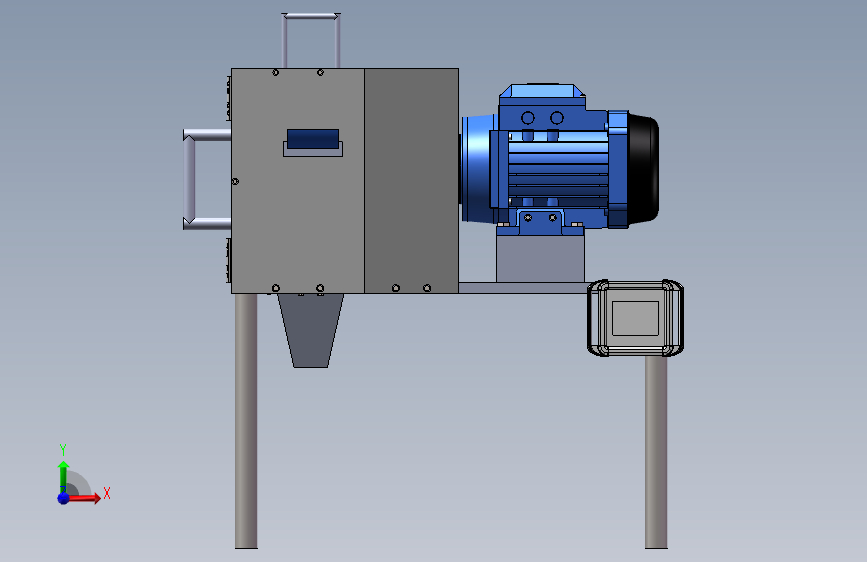Click the dark blue rectangular window on the housing
The image size is (867, 562).
click(x=313, y=139)
